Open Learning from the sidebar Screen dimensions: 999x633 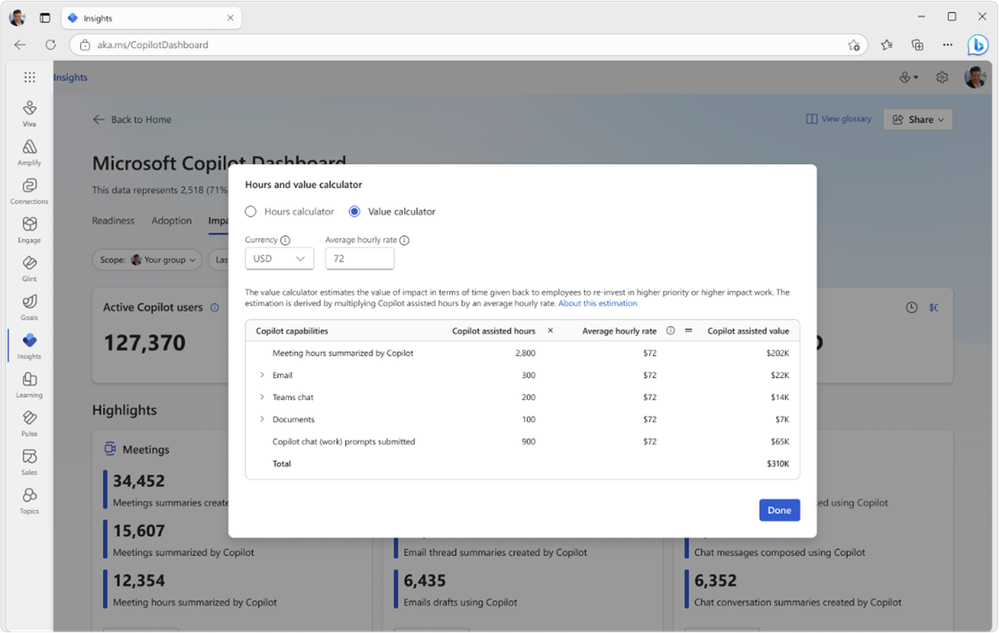pos(29,385)
